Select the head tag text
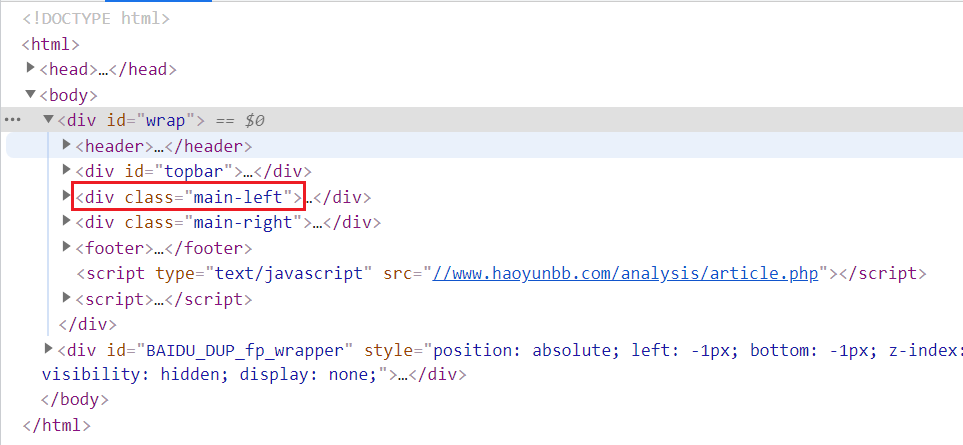Viewport: 963px width, 445px height. [x=108, y=69]
